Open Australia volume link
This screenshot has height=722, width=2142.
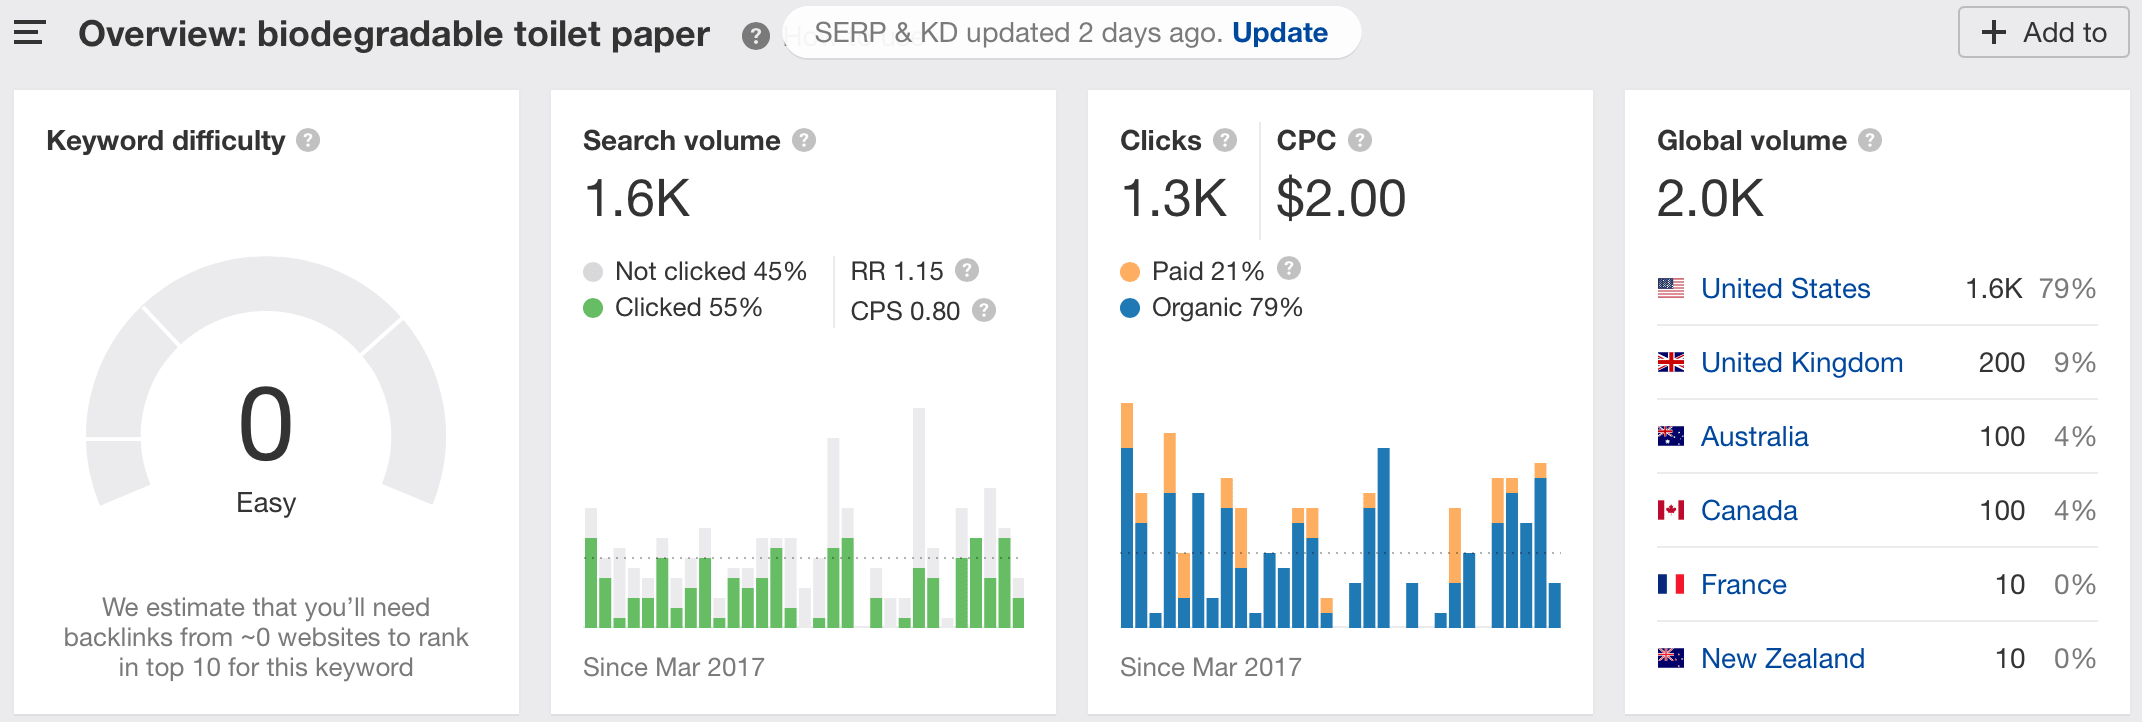coord(1754,437)
